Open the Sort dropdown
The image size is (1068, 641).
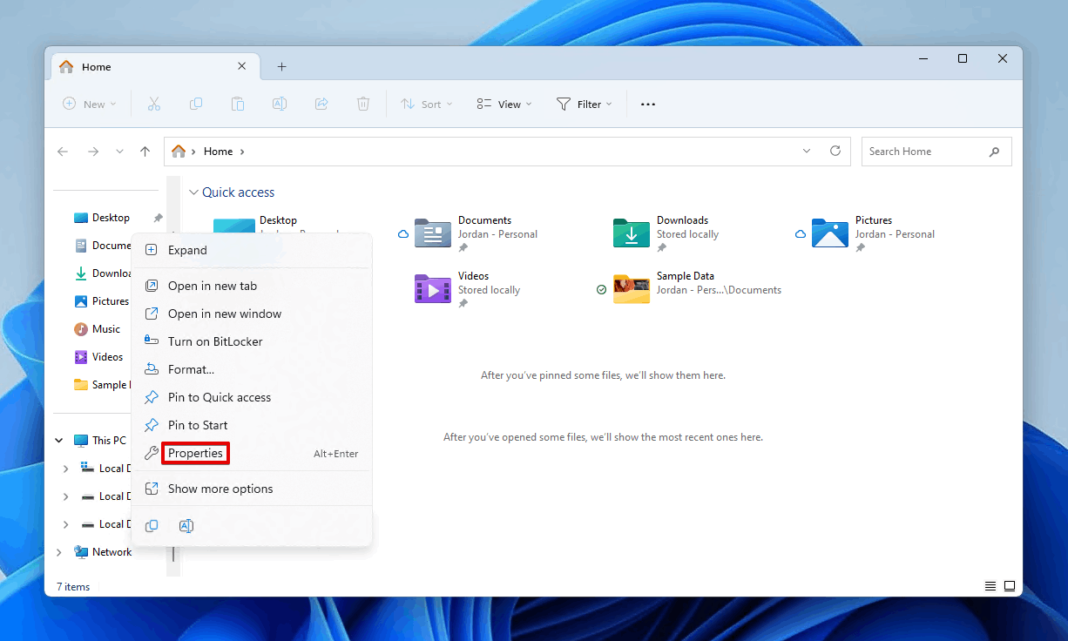pyautogui.click(x=426, y=103)
